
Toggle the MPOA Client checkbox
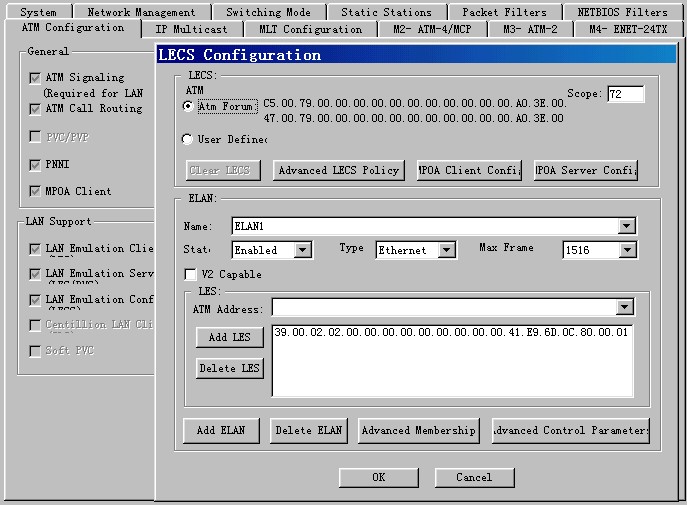[x=35, y=191]
